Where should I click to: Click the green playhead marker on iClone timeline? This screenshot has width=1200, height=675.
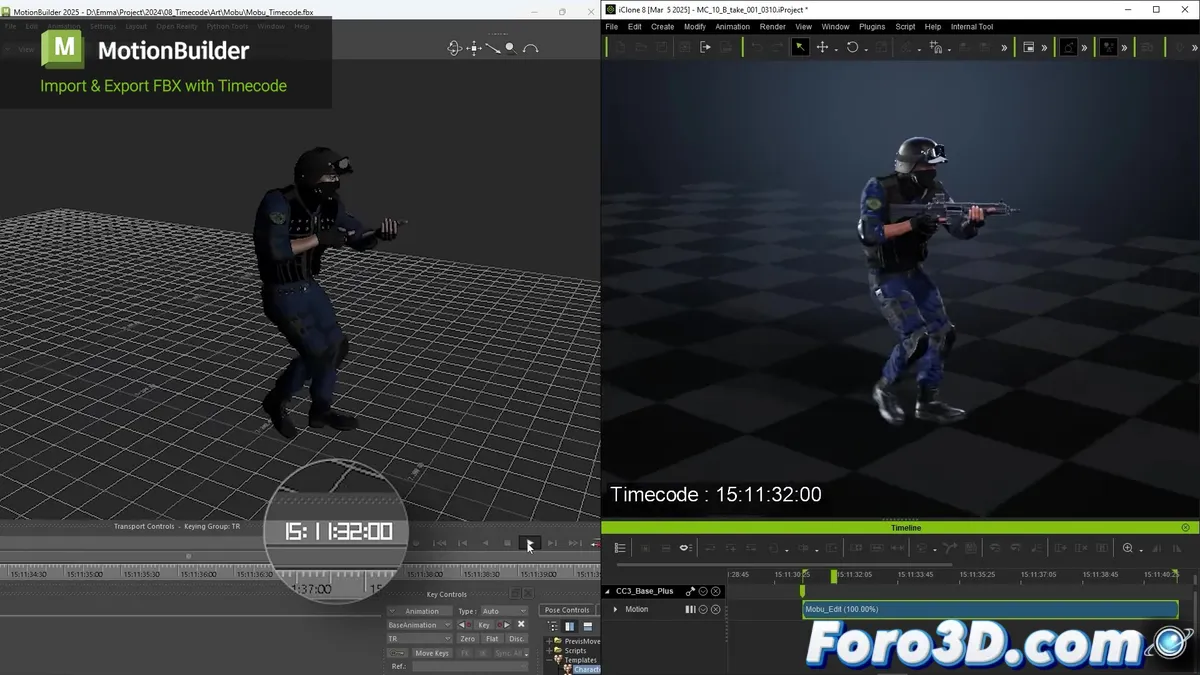click(834, 576)
